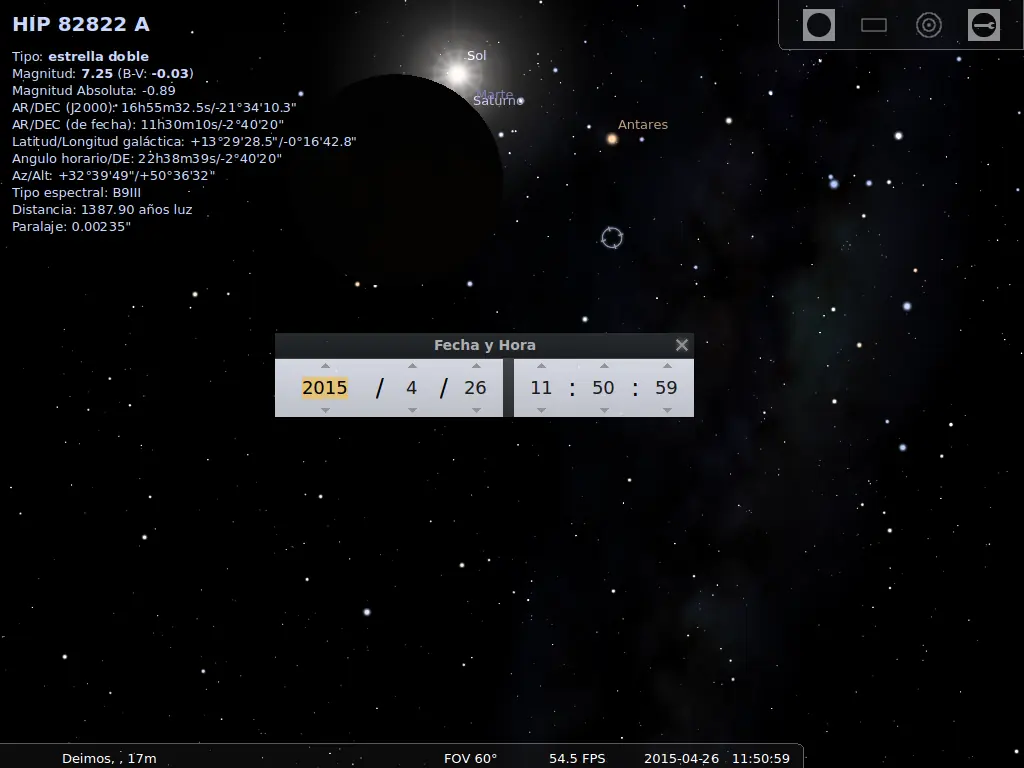Open settings via the wrench icon
1024x768 pixels.
point(983,24)
